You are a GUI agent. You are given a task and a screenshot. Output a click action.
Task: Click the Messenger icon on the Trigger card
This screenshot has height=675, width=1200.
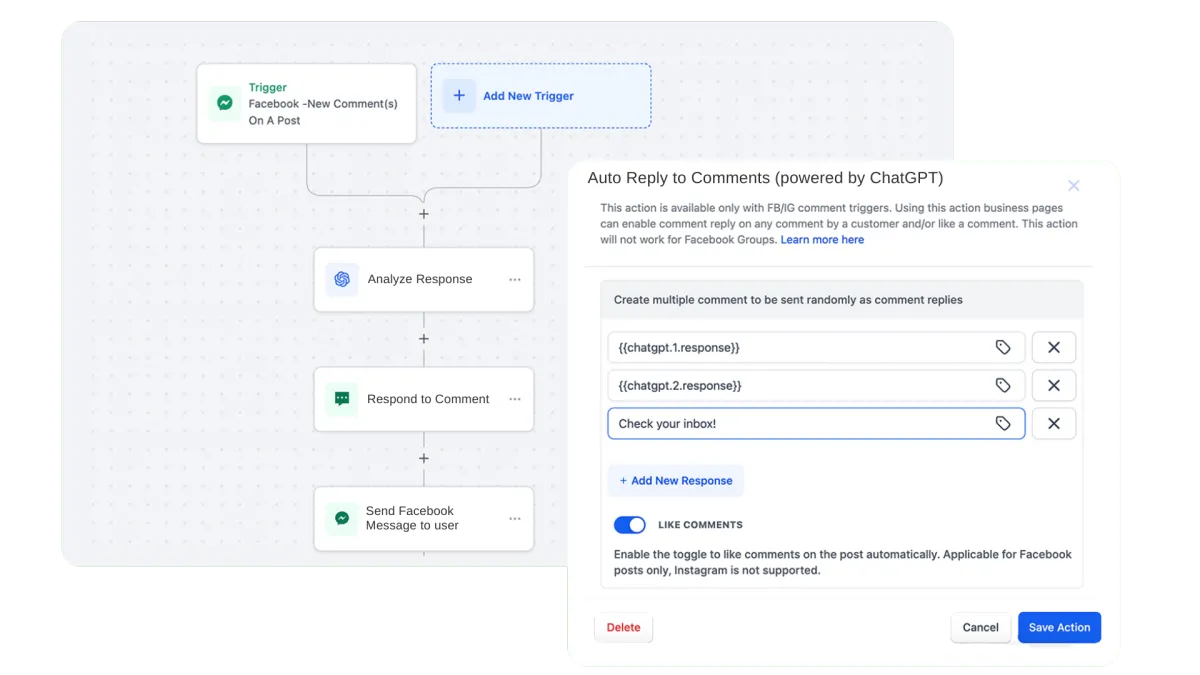pos(225,103)
